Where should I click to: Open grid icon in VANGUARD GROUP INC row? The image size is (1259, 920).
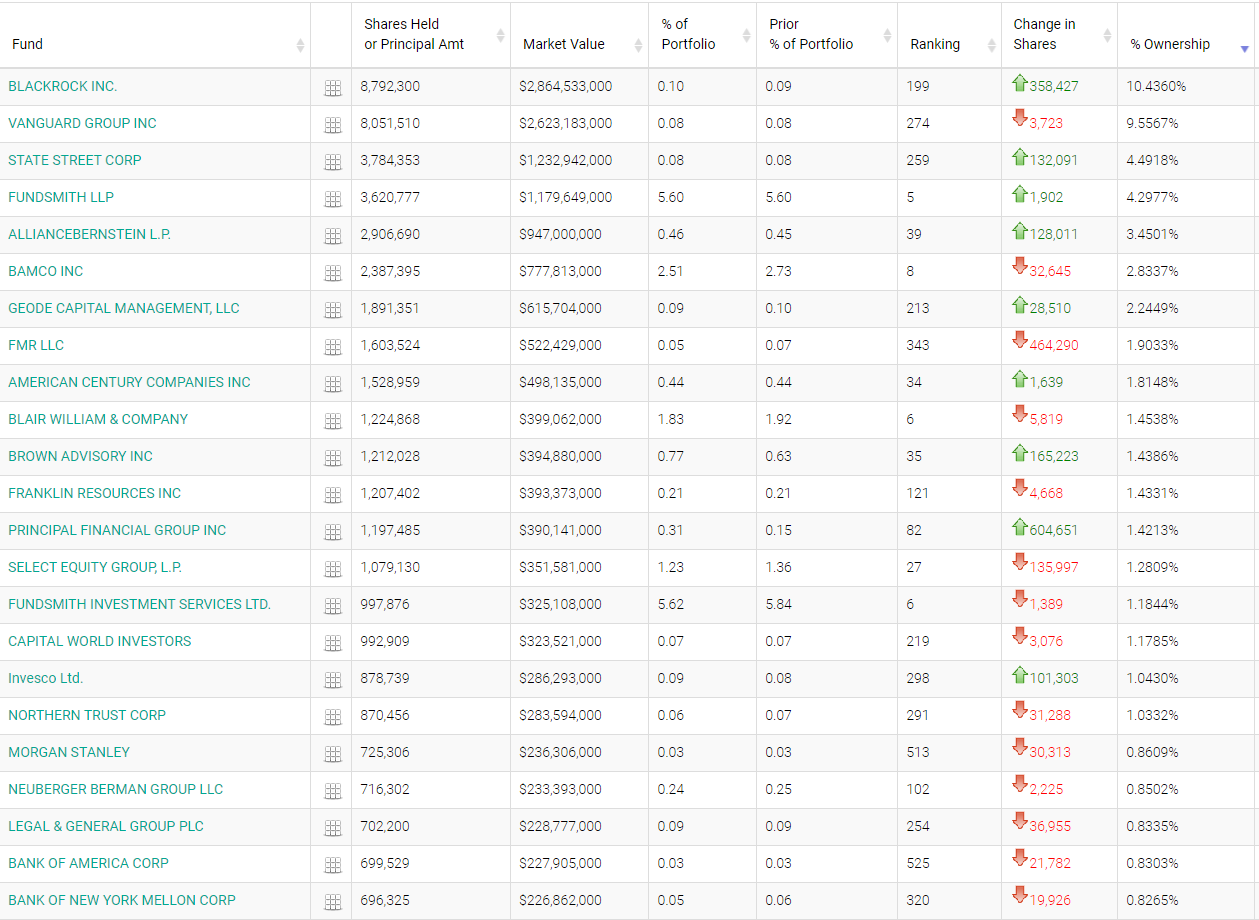pos(333,125)
